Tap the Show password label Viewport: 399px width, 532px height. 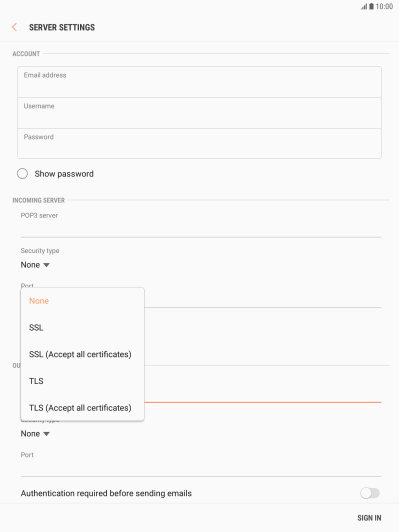64,174
